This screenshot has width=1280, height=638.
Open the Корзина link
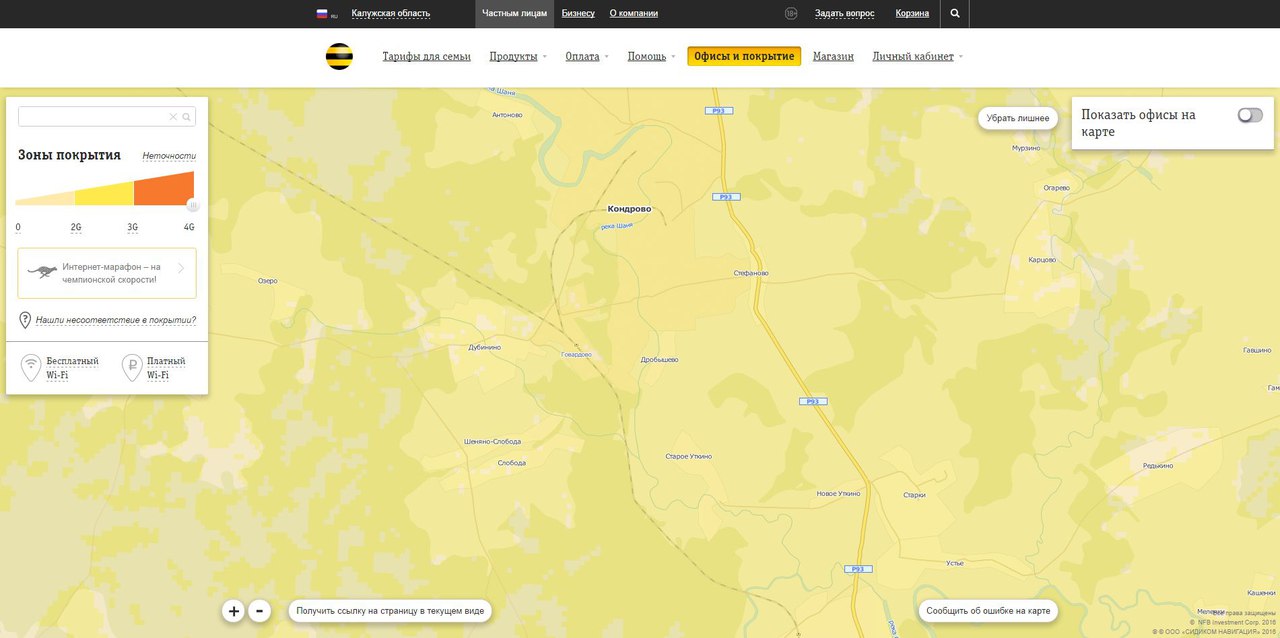point(912,13)
